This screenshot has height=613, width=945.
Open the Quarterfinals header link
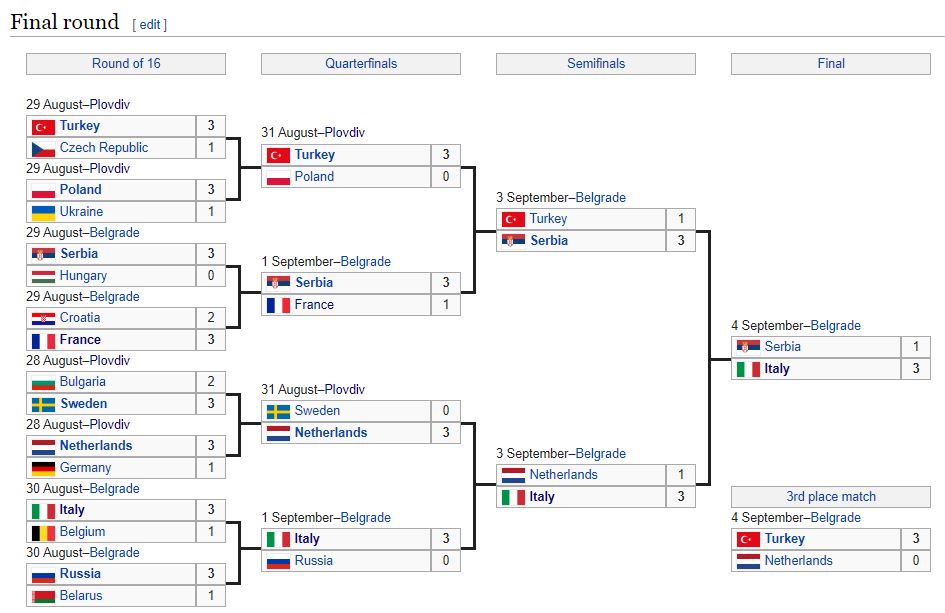point(361,63)
